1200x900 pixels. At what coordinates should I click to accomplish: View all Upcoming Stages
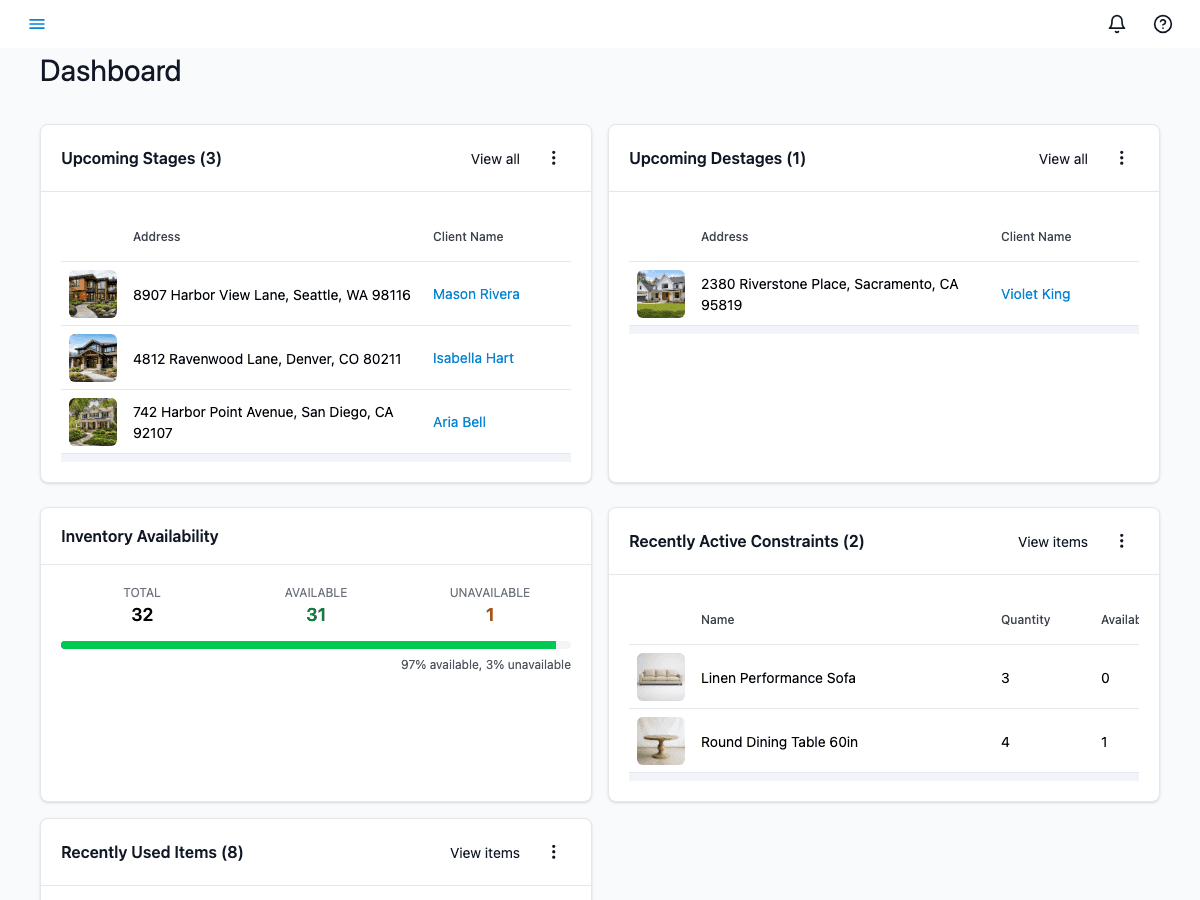(495, 158)
